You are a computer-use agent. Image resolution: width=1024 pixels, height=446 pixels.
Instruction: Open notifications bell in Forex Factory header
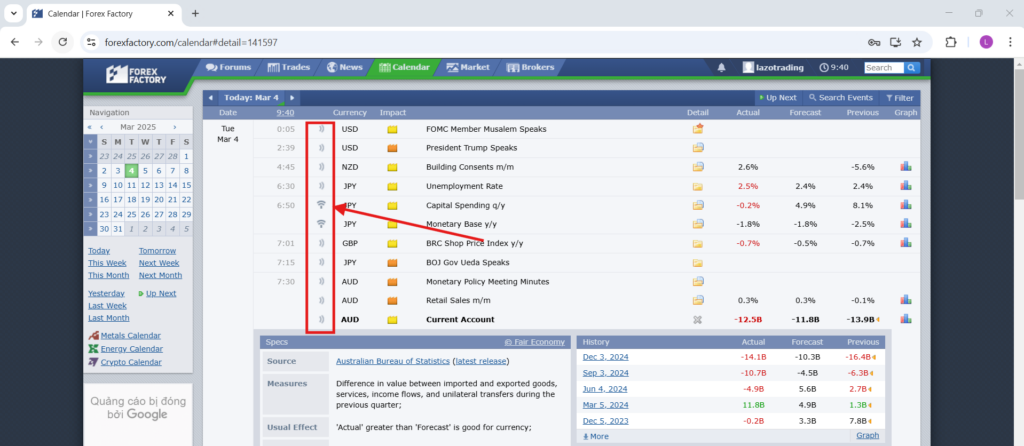722,67
